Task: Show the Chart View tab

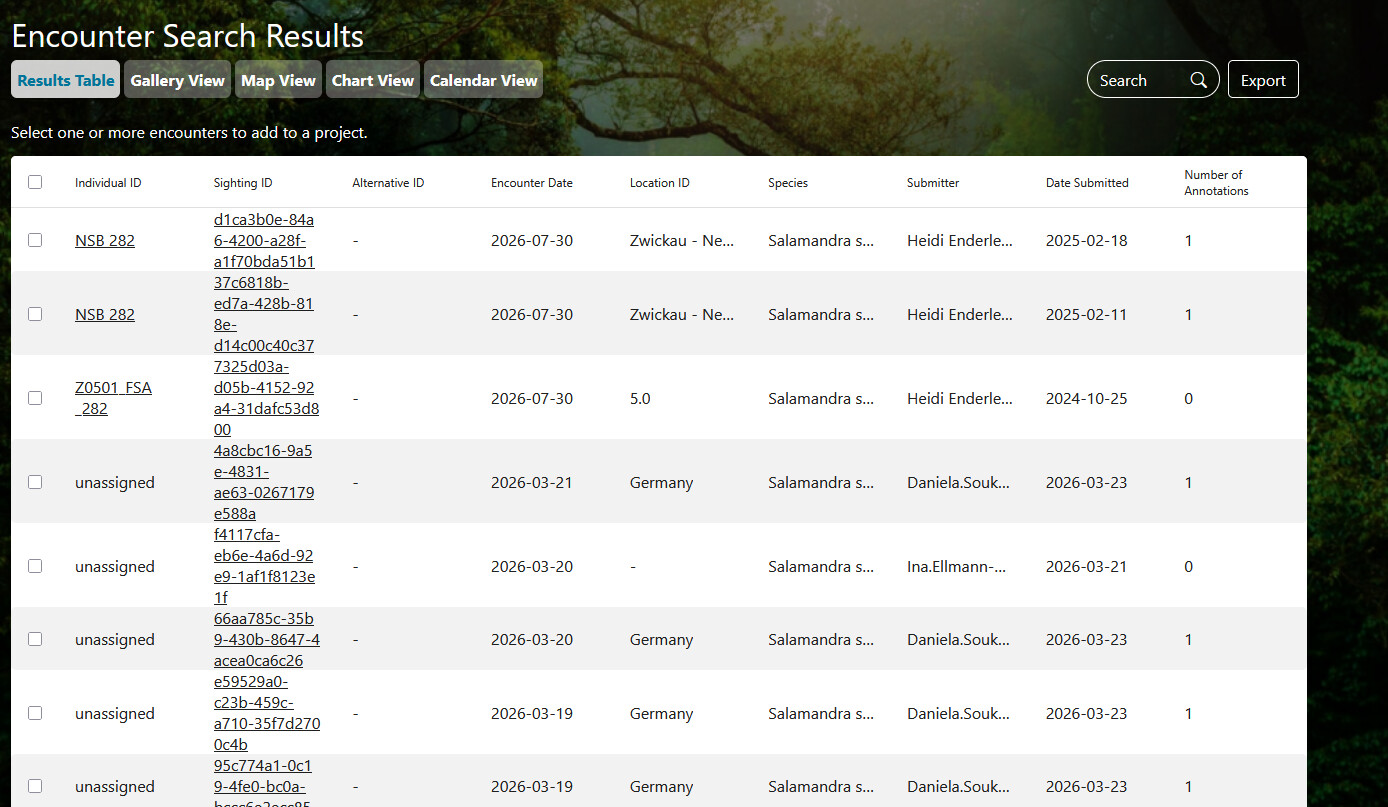Action: 372,80
